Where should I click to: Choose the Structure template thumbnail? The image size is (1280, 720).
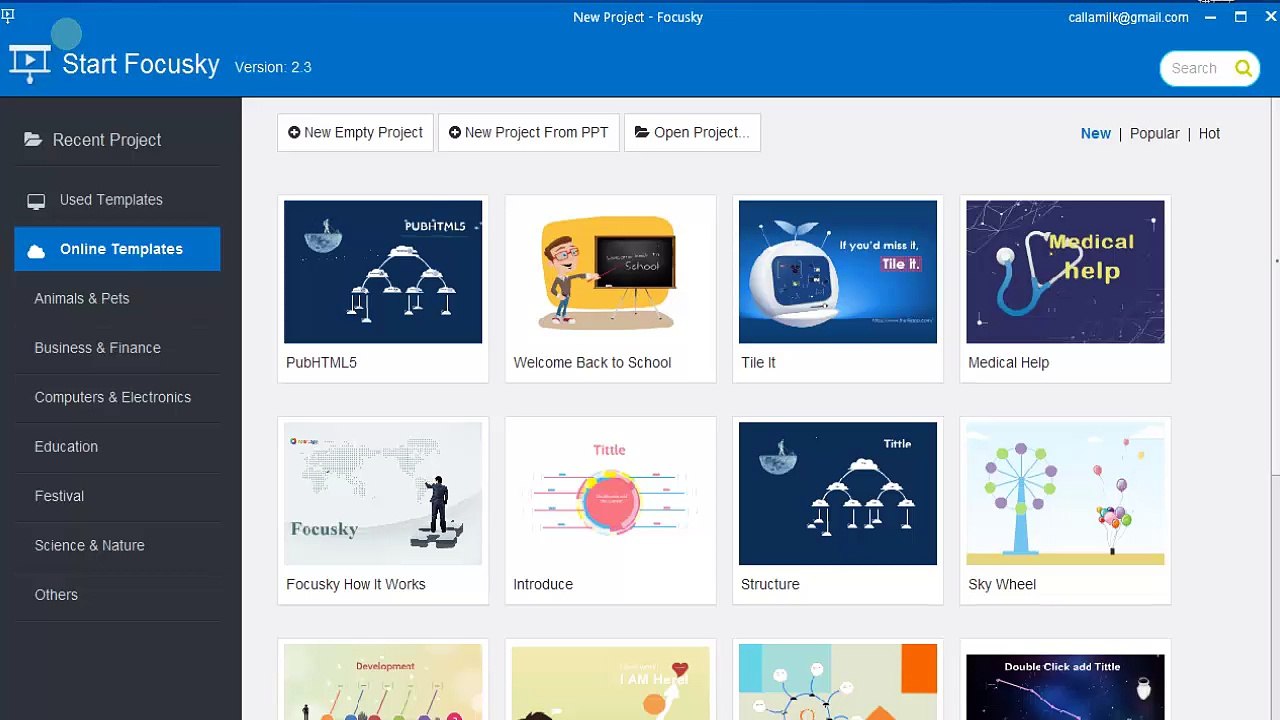pos(838,493)
